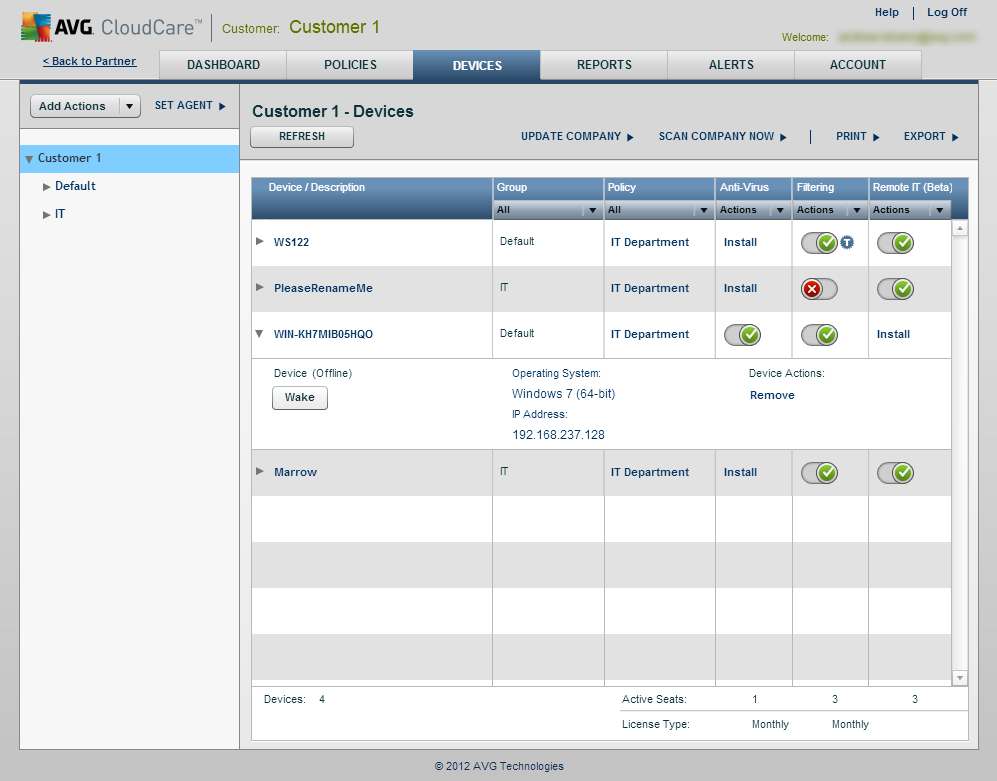Open the Alerts tab
The width and height of the screenshot is (997, 781).
(731, 65)
